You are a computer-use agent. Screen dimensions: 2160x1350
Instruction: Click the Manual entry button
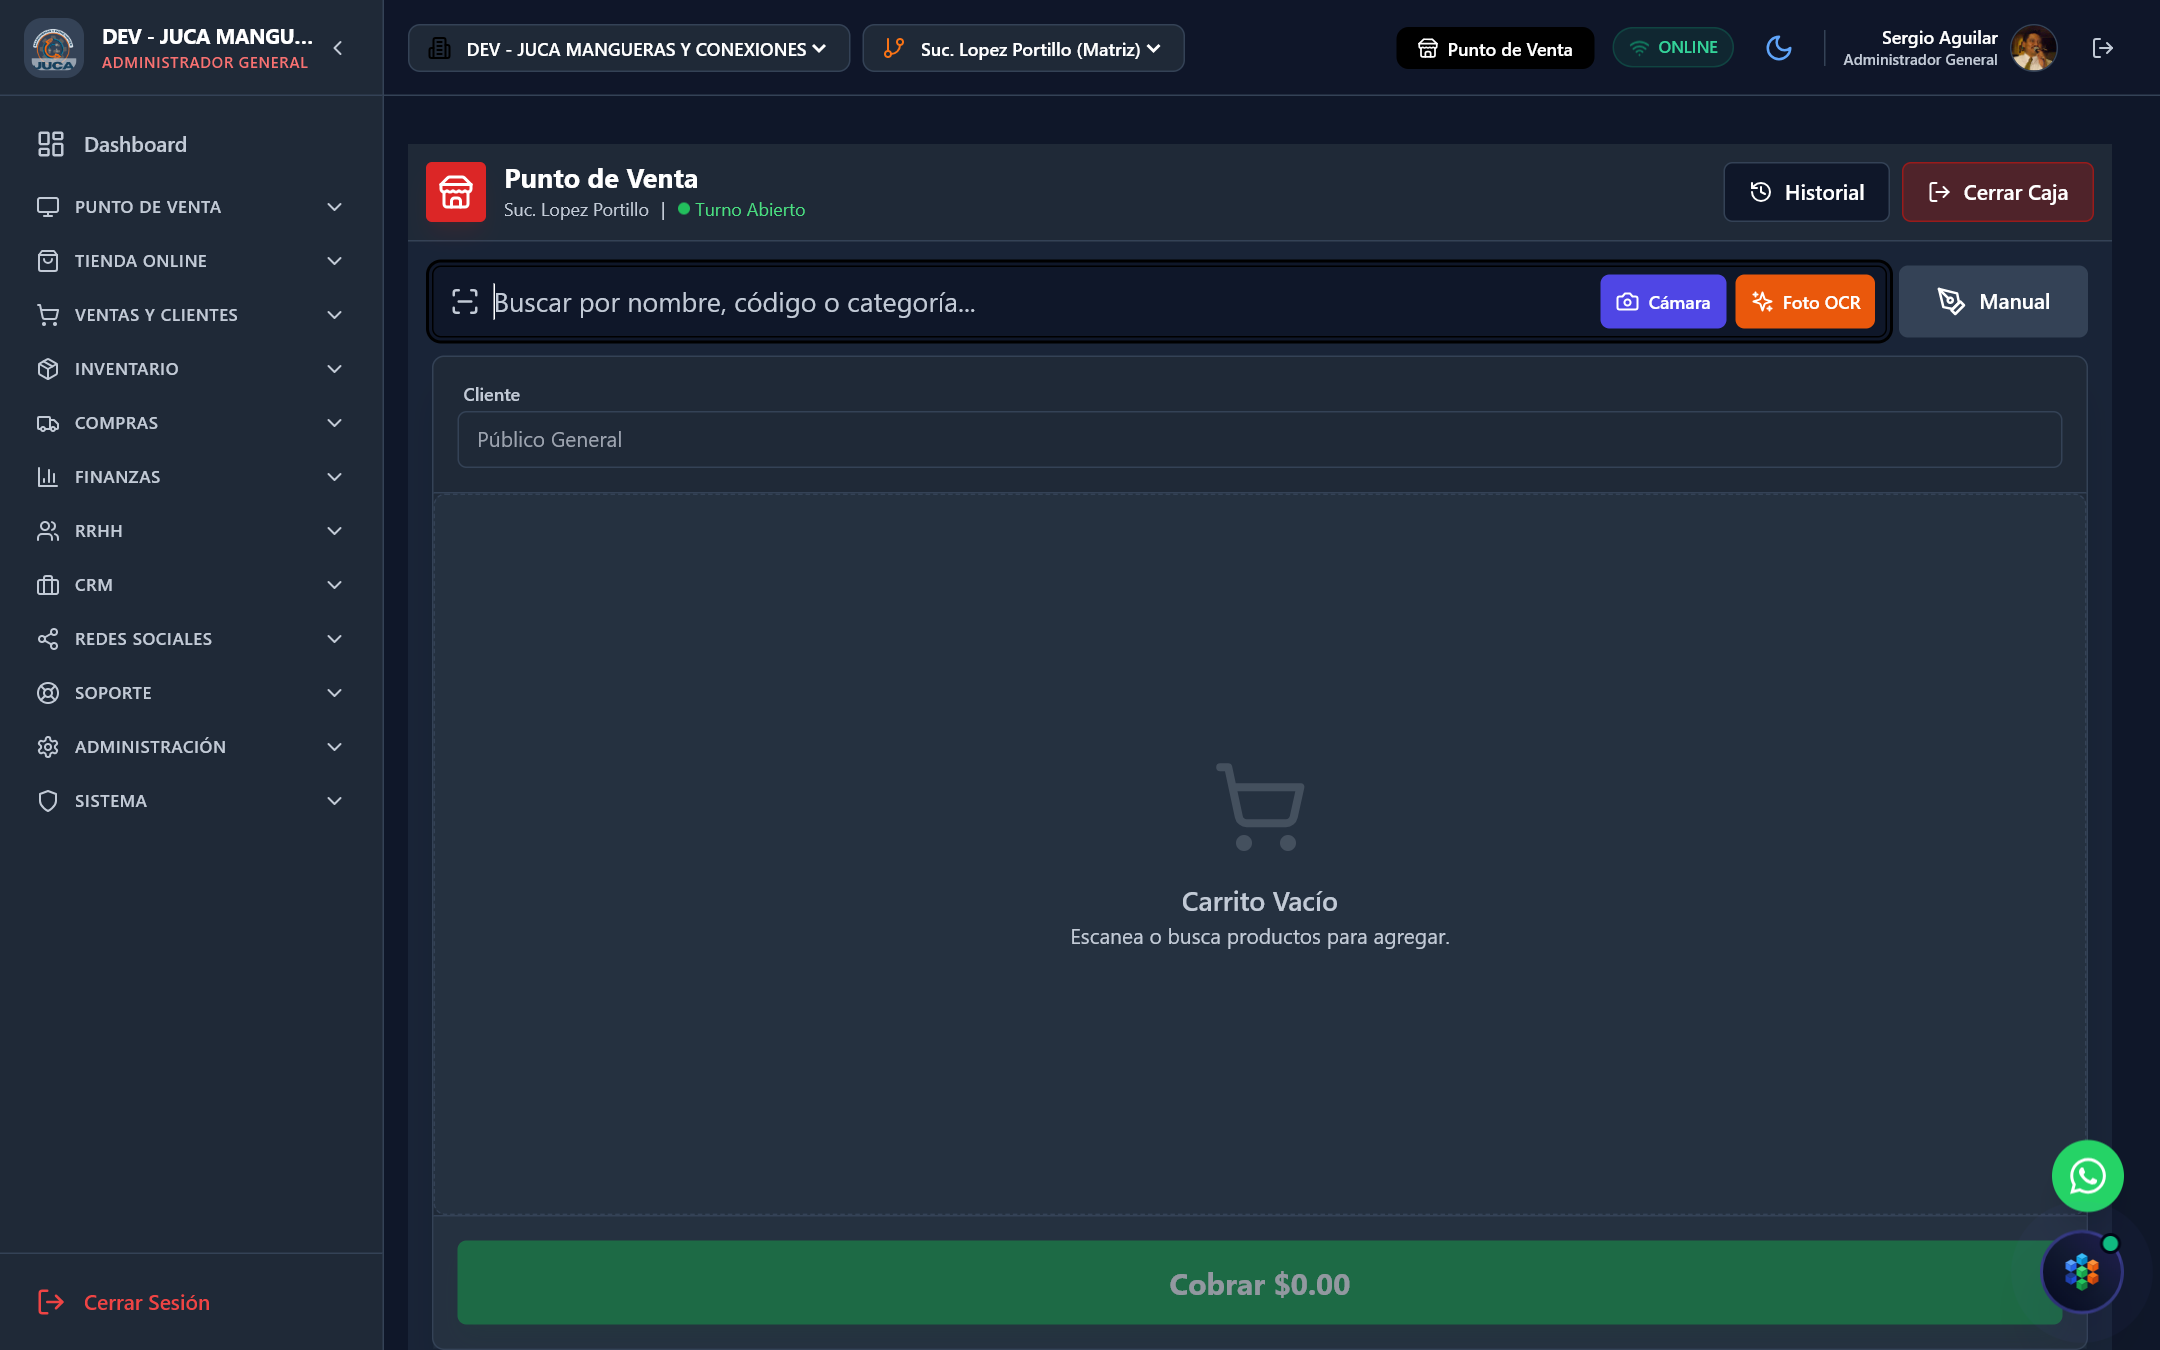[x=1993, y=301]
